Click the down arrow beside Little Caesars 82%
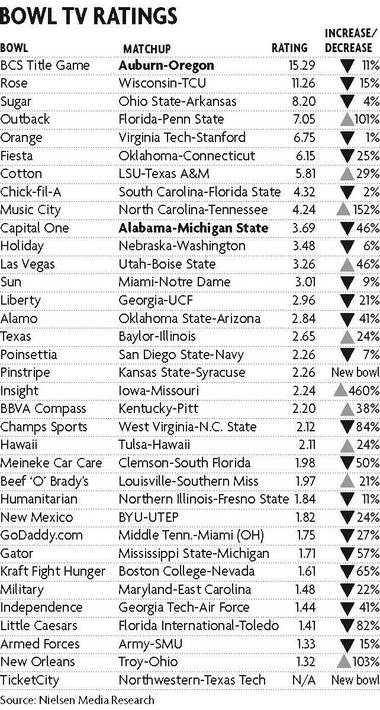 (347, 626)
